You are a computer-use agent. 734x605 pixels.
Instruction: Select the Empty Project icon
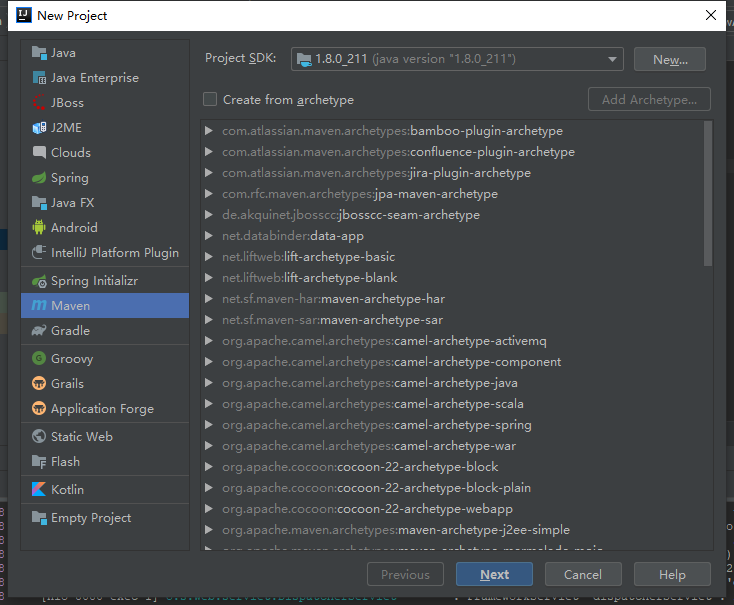point(39,517)
